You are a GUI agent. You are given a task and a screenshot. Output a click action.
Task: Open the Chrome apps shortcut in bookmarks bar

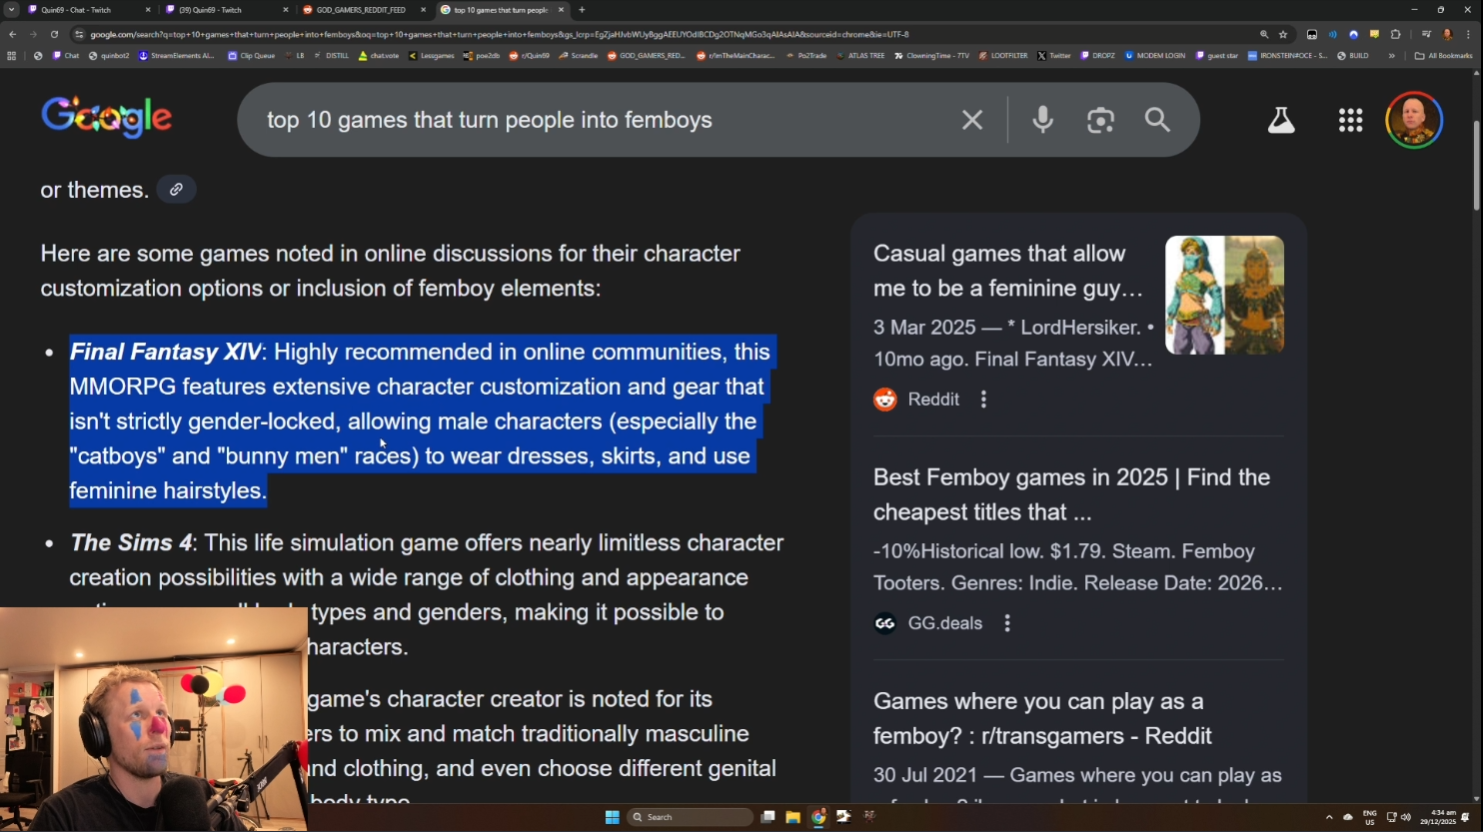click(12, 56)
